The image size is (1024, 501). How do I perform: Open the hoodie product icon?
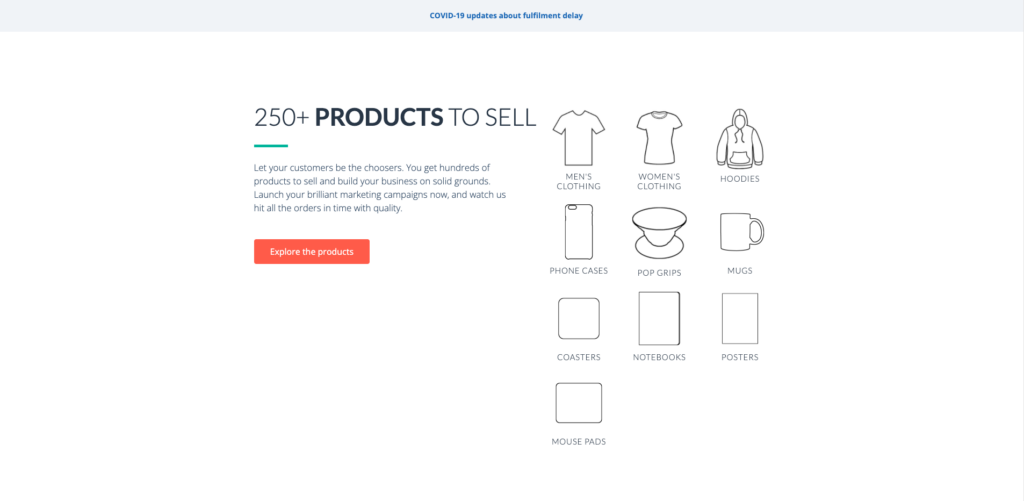click(740, 138)
